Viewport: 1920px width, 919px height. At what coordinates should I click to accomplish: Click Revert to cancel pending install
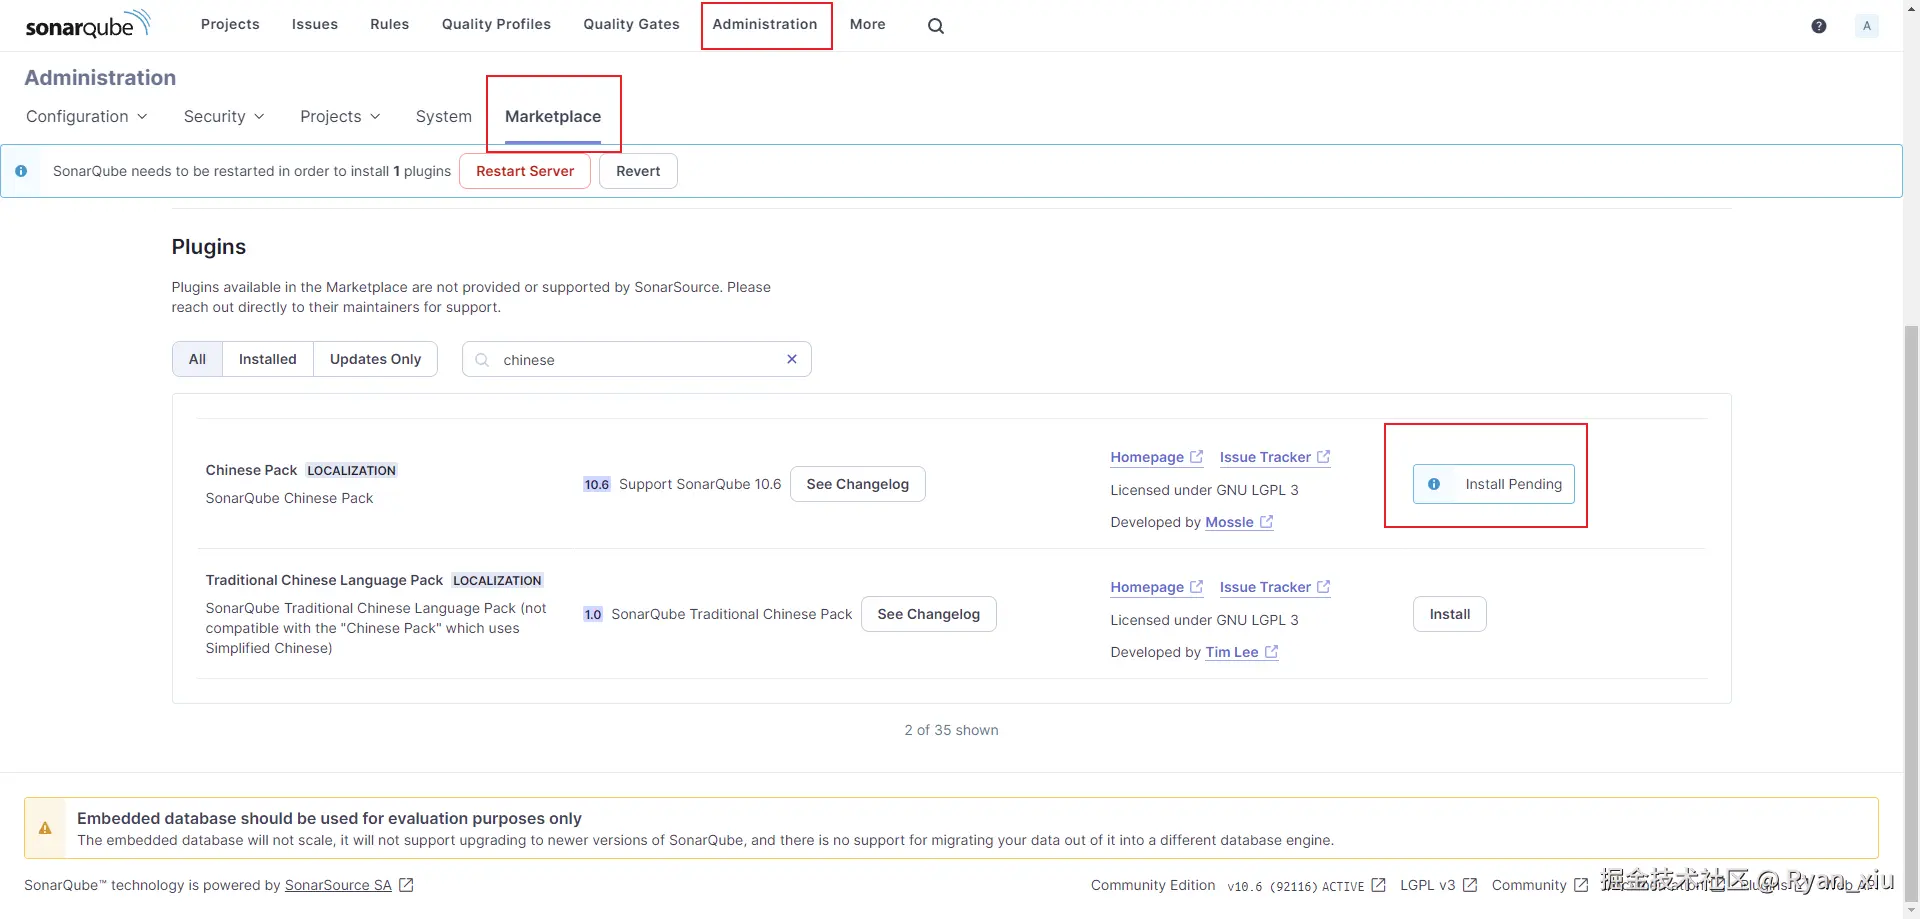[x=638, y=171]
